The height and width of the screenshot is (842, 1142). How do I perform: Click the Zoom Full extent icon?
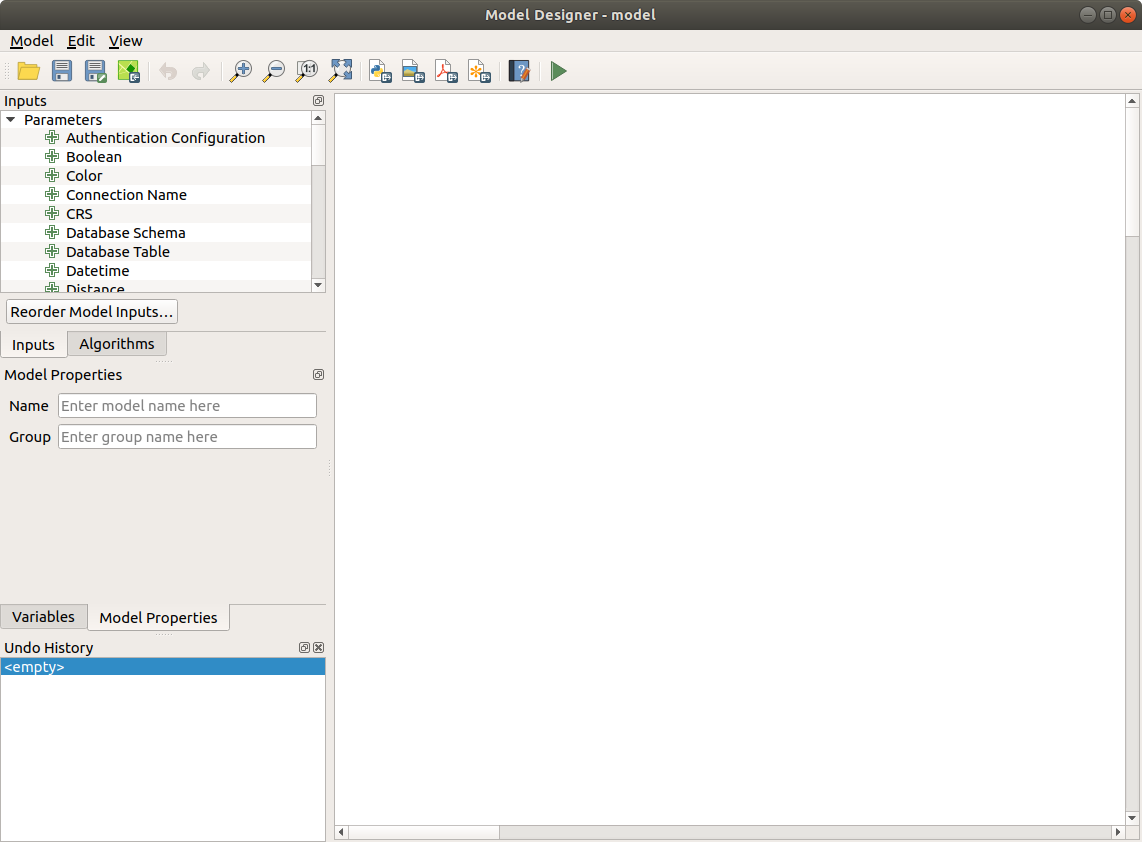(340, 71)
